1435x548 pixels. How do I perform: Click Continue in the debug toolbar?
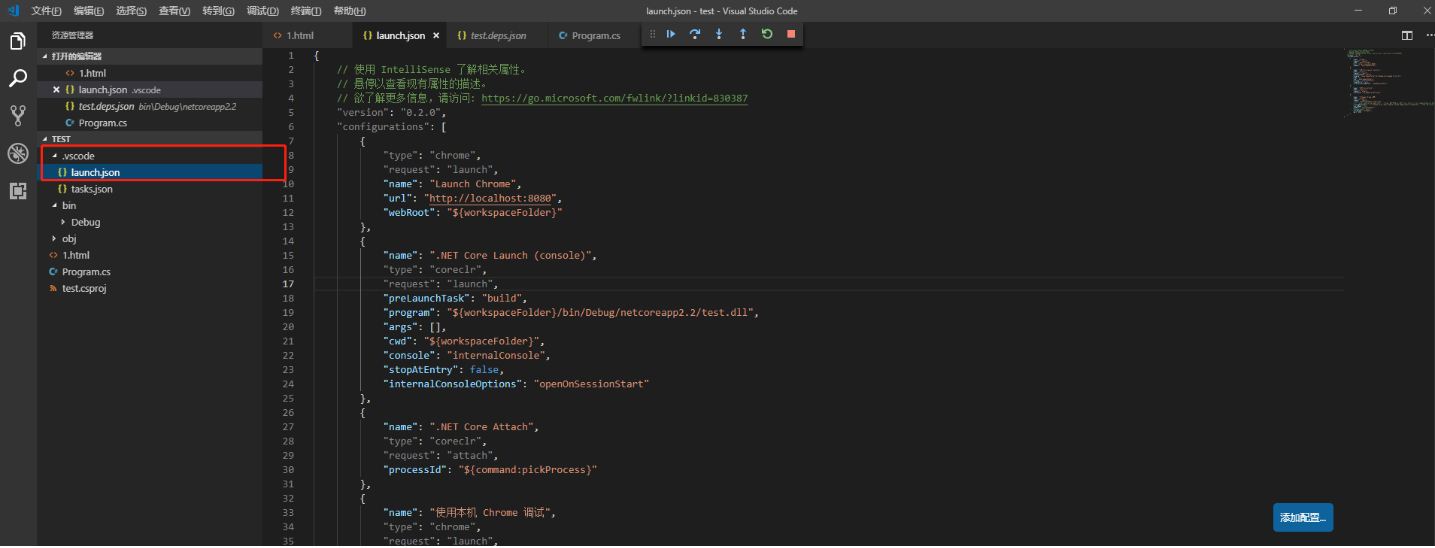[x=671, y=34]
